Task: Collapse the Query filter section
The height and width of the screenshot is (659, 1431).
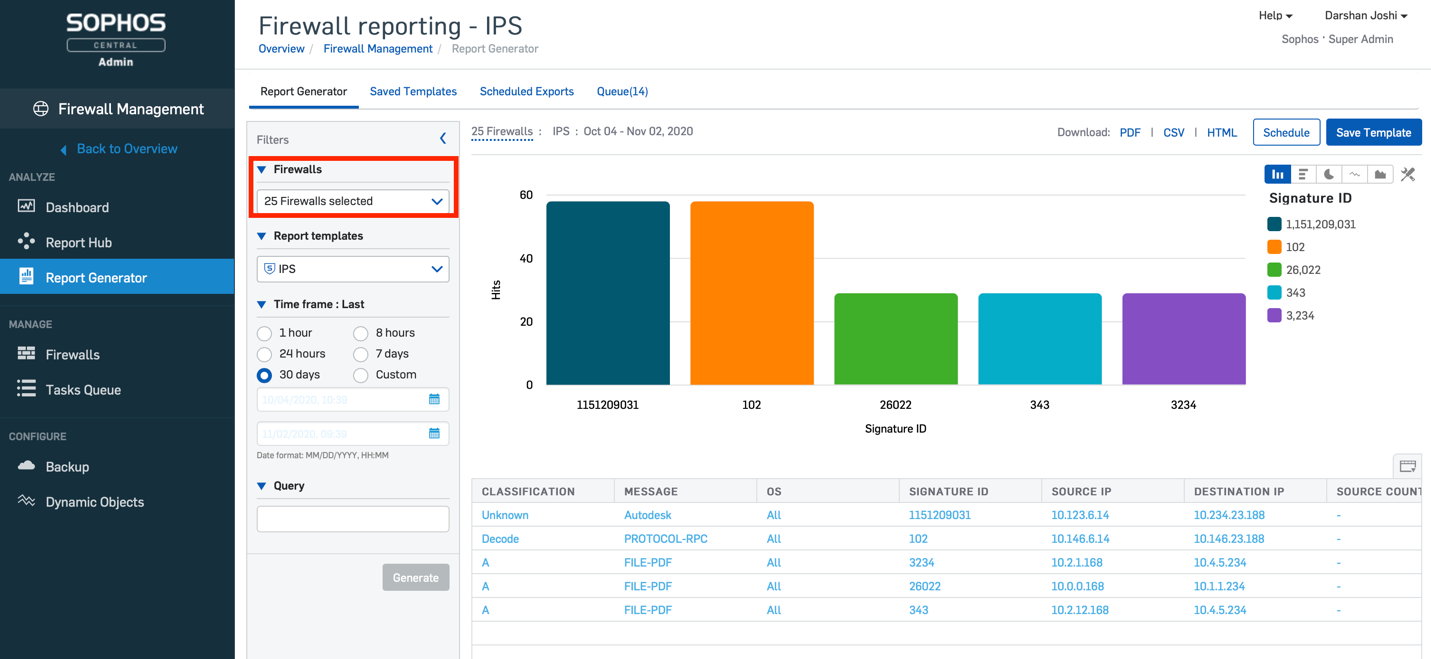Action: coord(262,486)
